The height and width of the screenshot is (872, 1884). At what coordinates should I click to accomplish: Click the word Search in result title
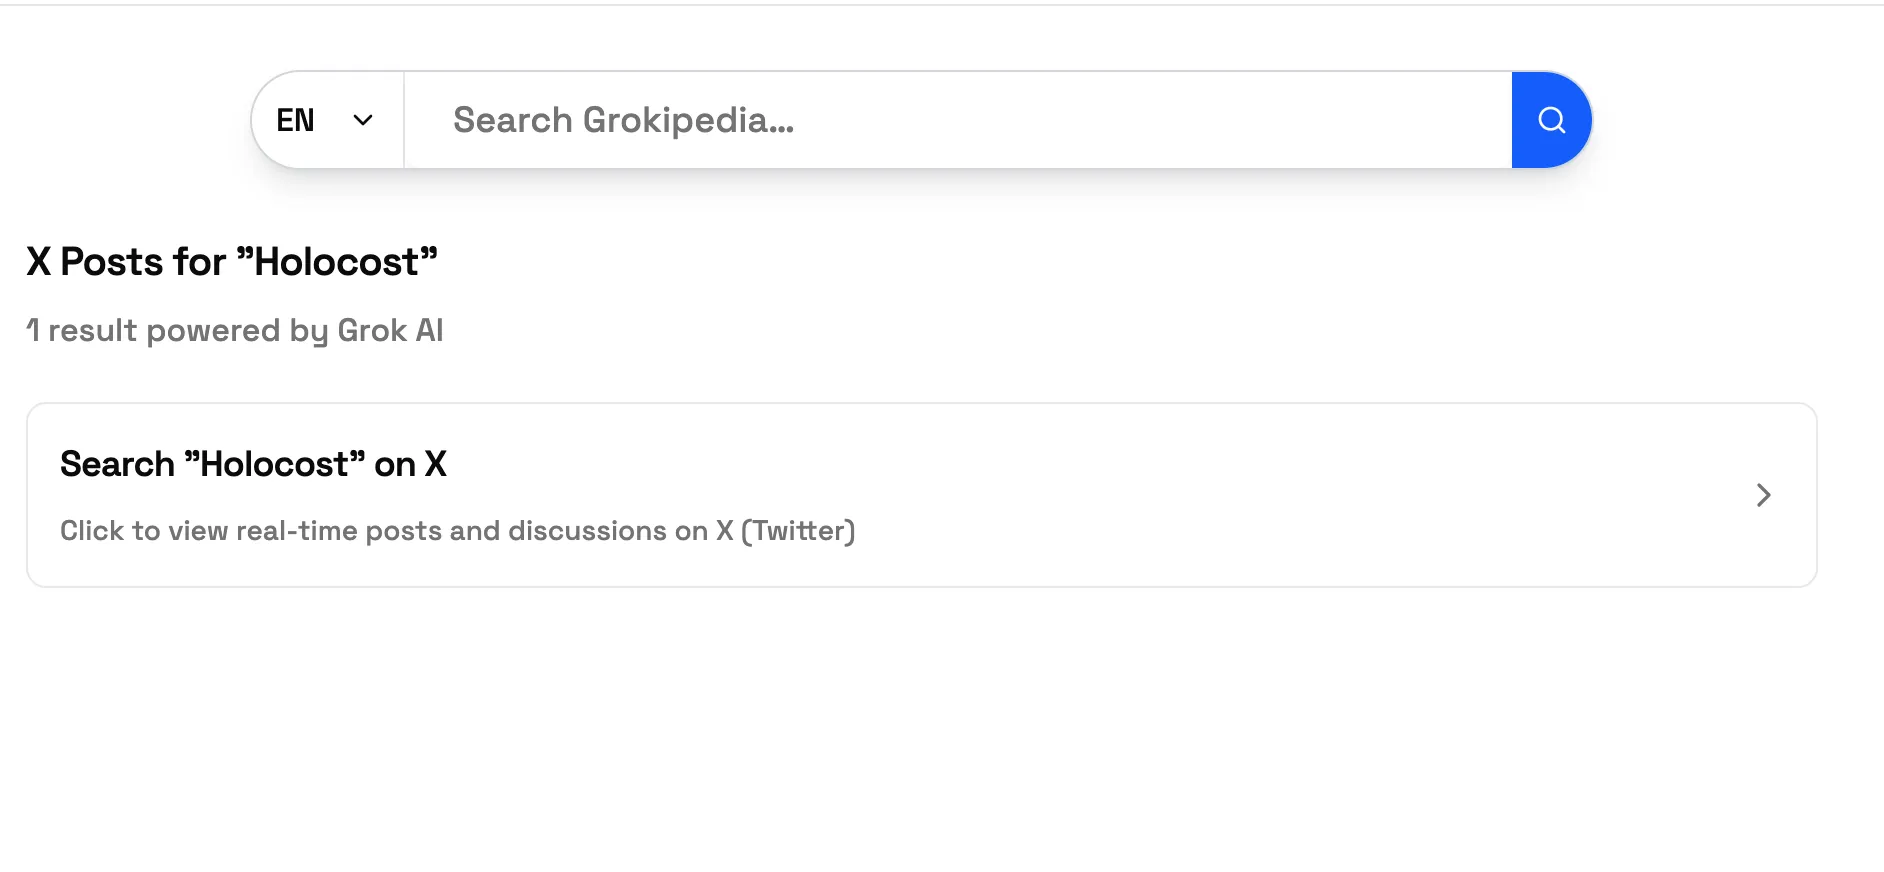click(117, 464)
